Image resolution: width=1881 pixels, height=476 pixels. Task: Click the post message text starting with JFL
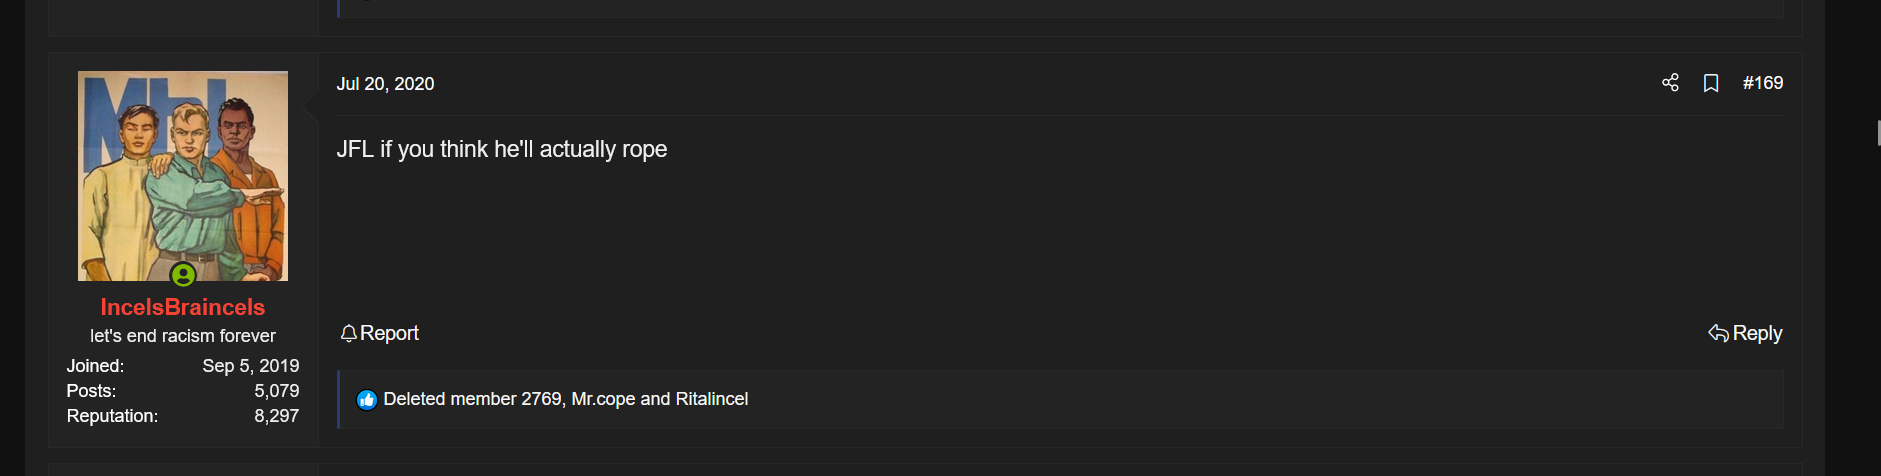click(x=502, y=149)
